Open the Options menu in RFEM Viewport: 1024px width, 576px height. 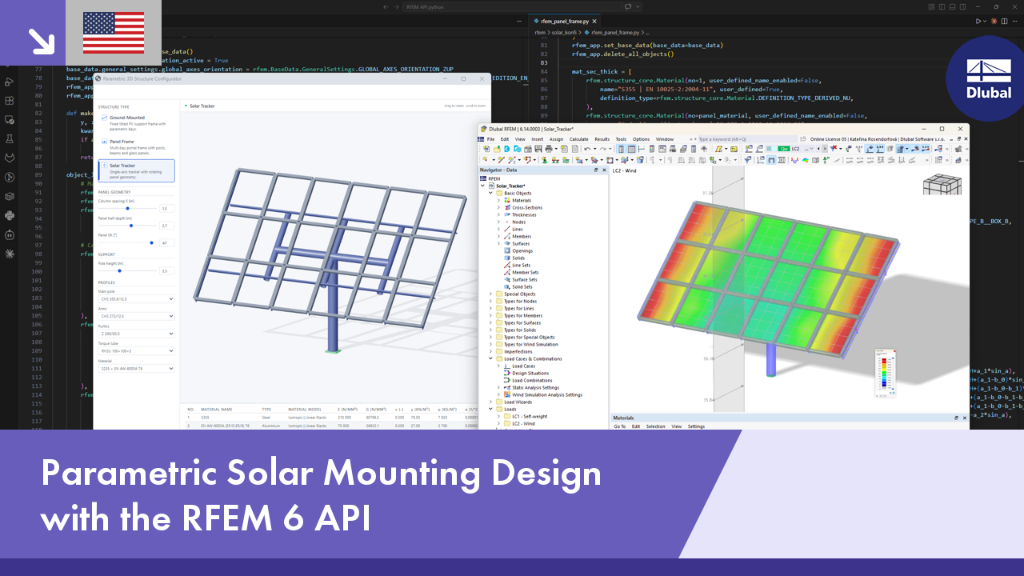coord(641,139)
